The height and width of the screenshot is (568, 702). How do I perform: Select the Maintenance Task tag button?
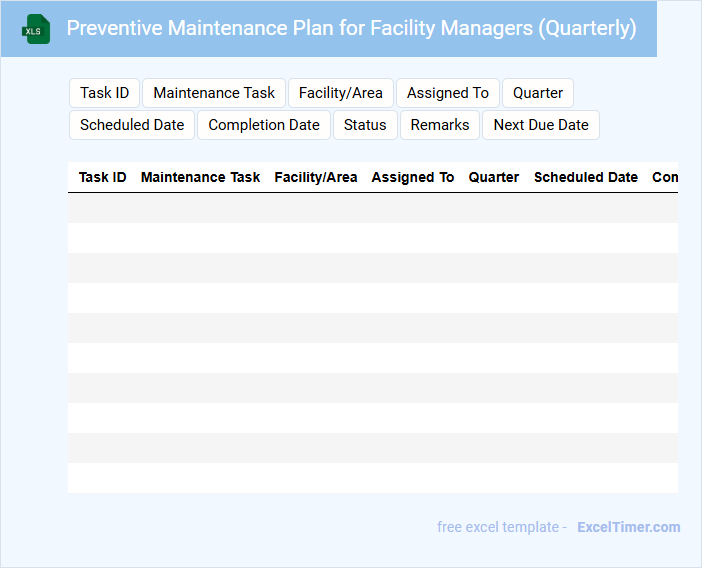214,93
